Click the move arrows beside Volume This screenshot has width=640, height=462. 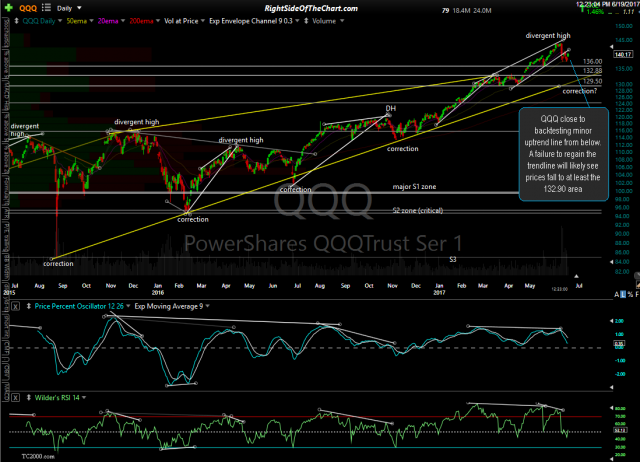pyautogui.click(x=306, y=21)
